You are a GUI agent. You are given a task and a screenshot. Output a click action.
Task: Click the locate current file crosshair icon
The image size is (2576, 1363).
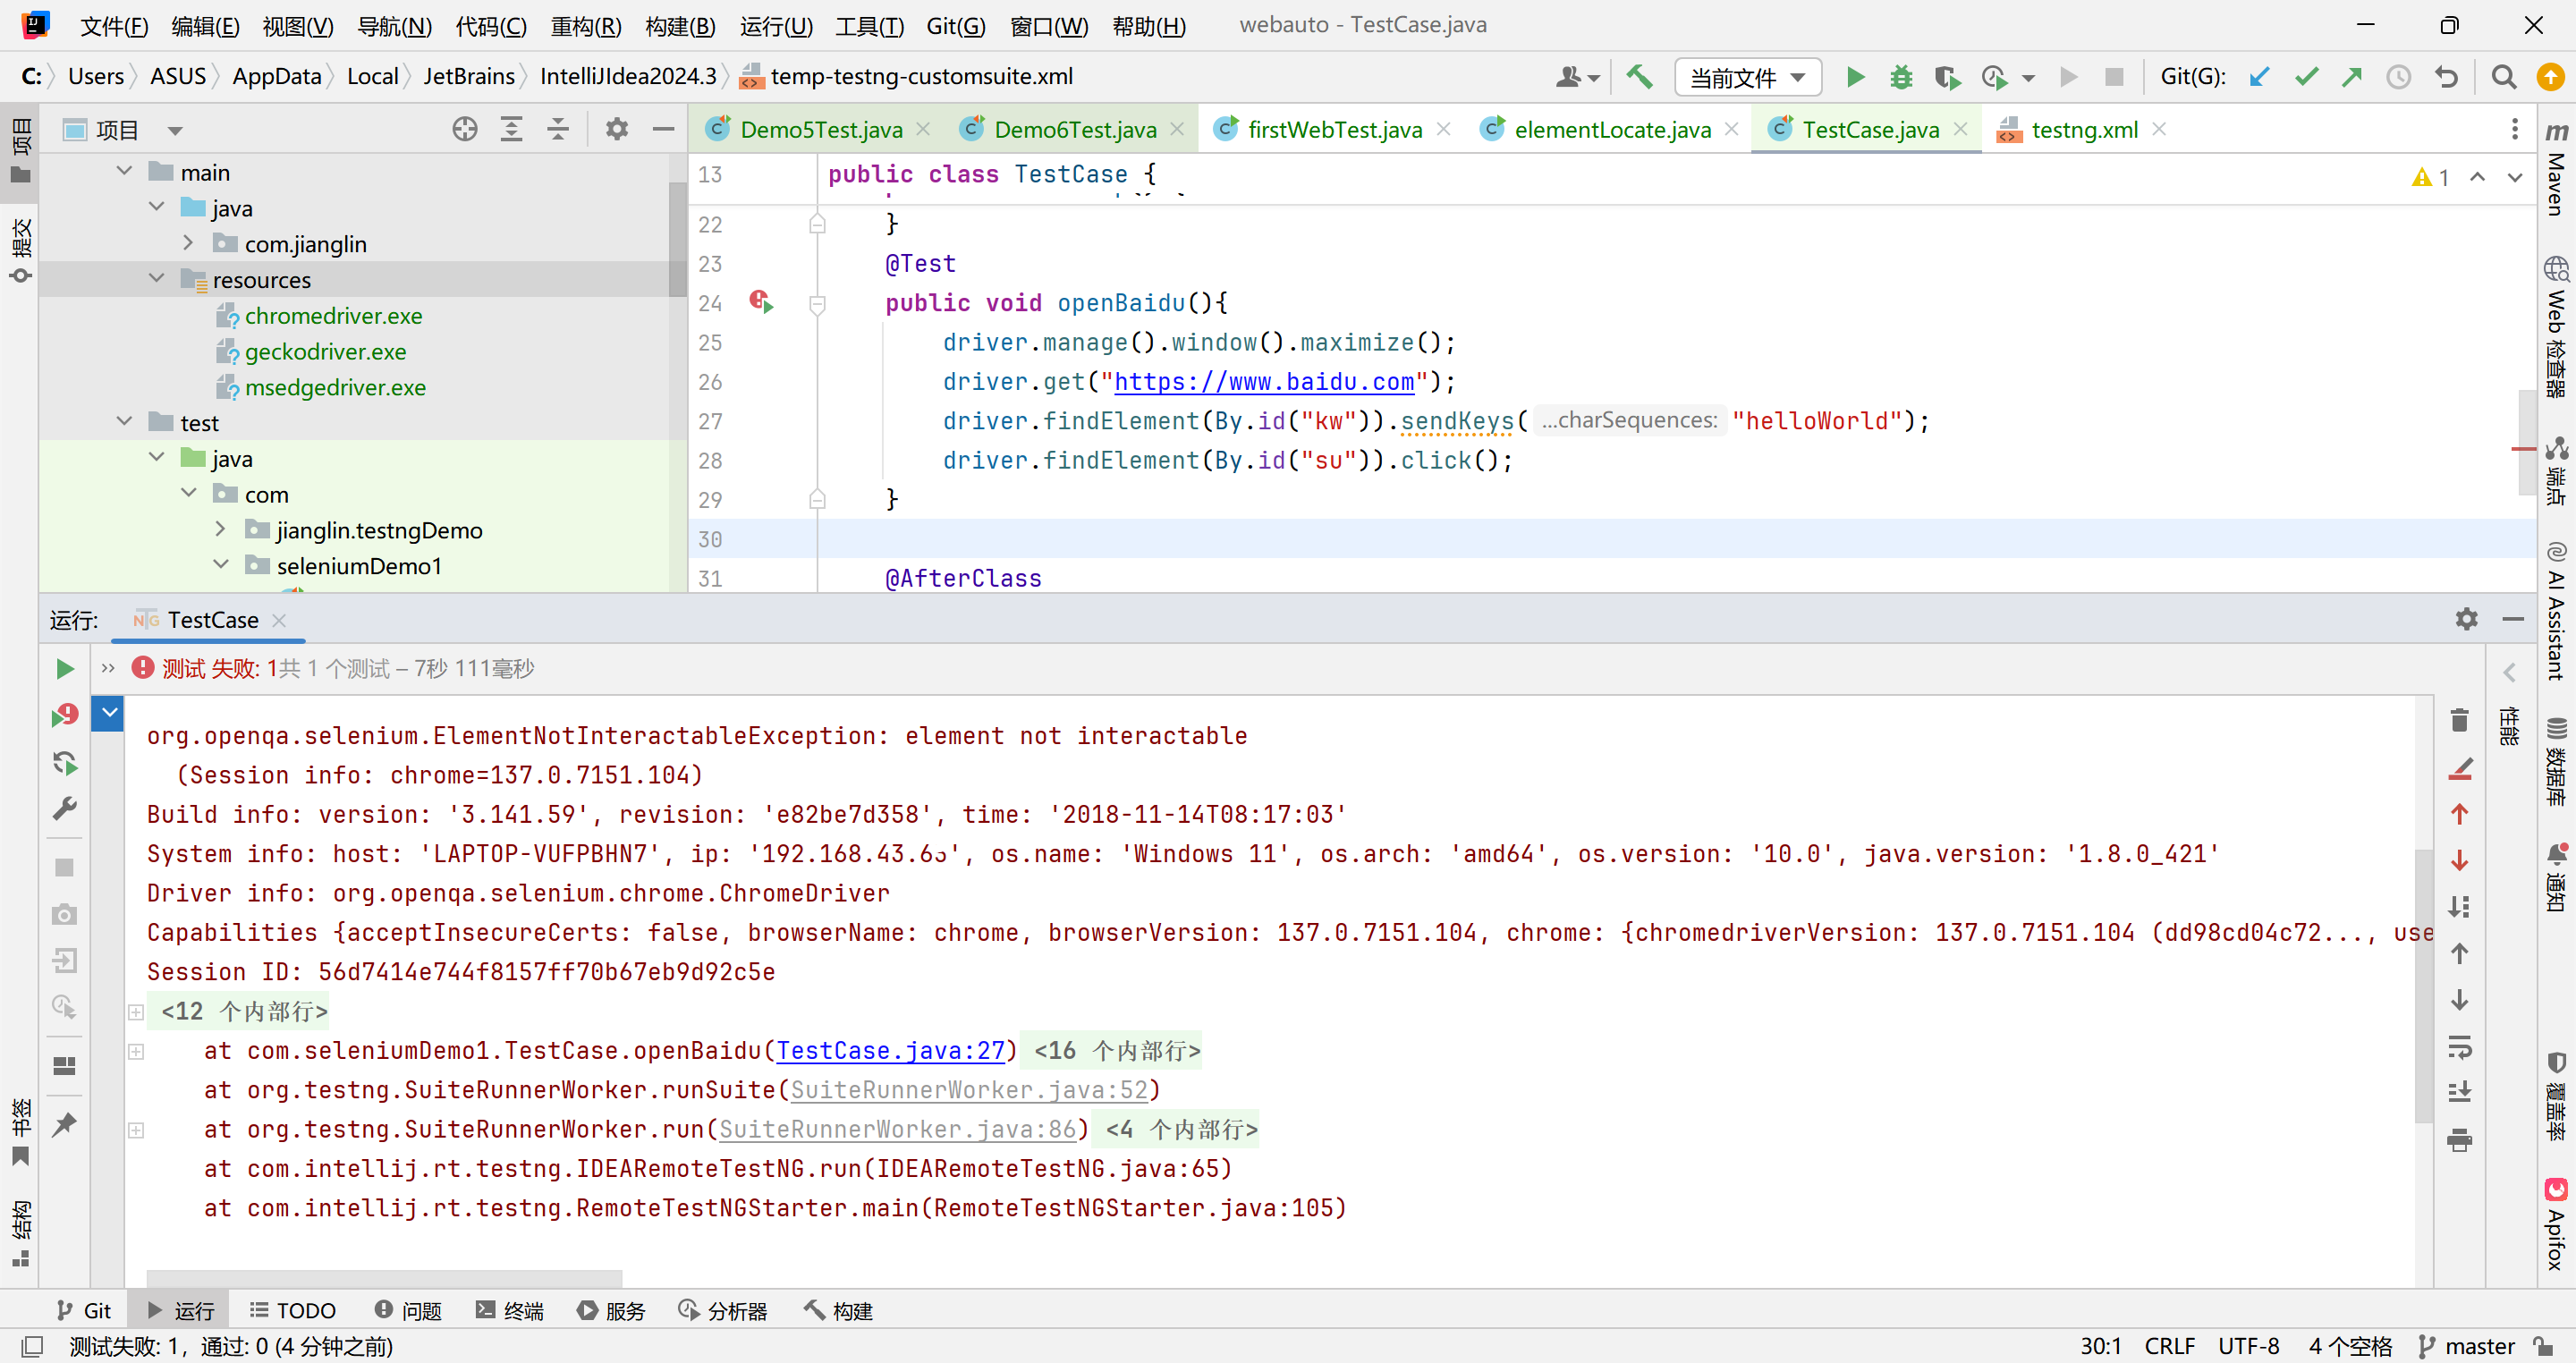pos(464,129)
